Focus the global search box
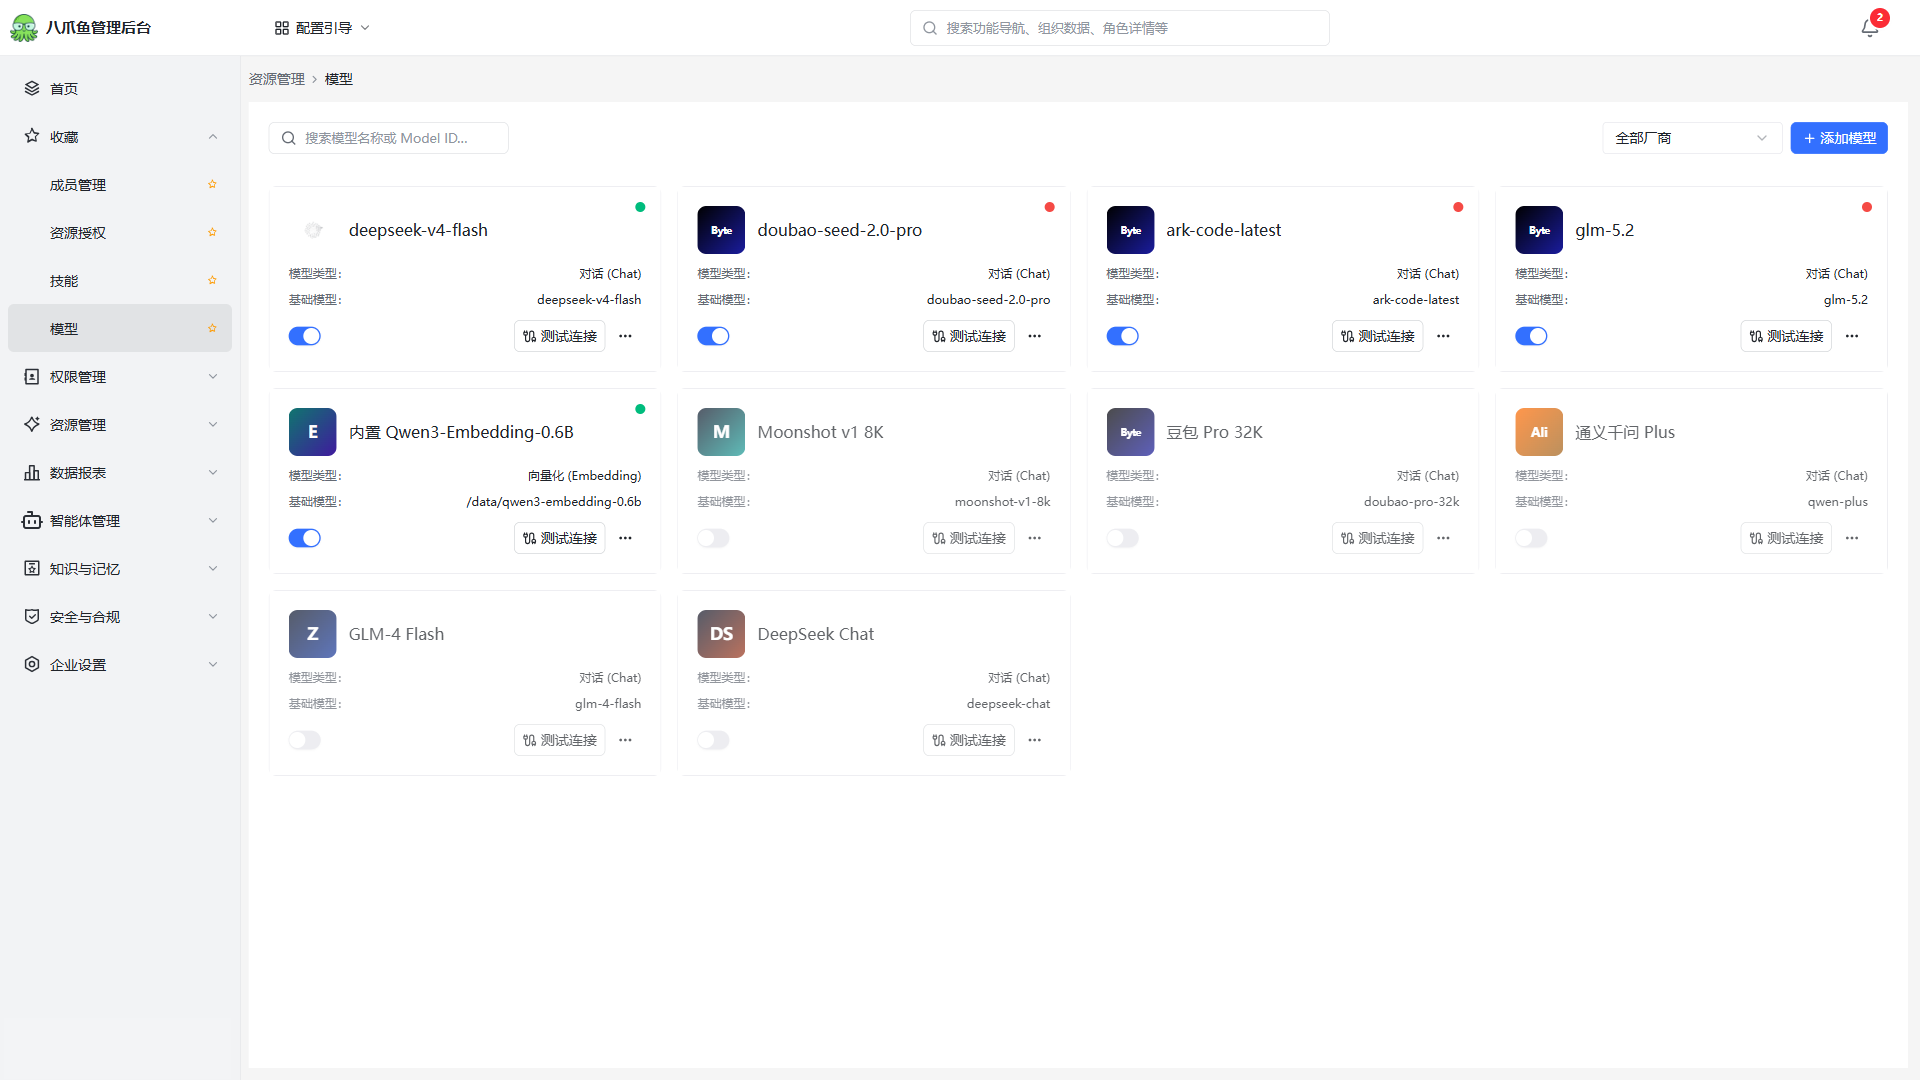 click(x=1120, y=28)
